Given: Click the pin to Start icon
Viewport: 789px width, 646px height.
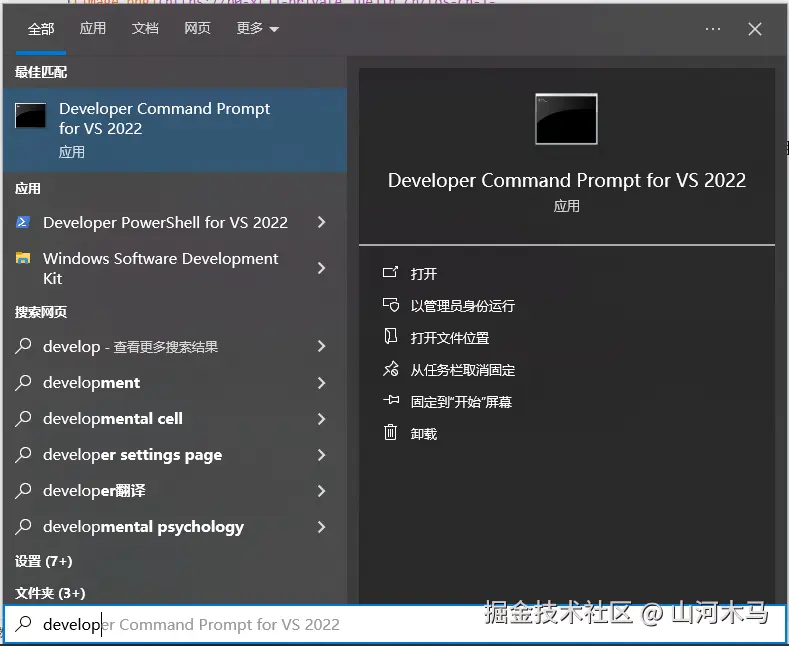Looking at the screenshot, I should [x=390, y=400].
